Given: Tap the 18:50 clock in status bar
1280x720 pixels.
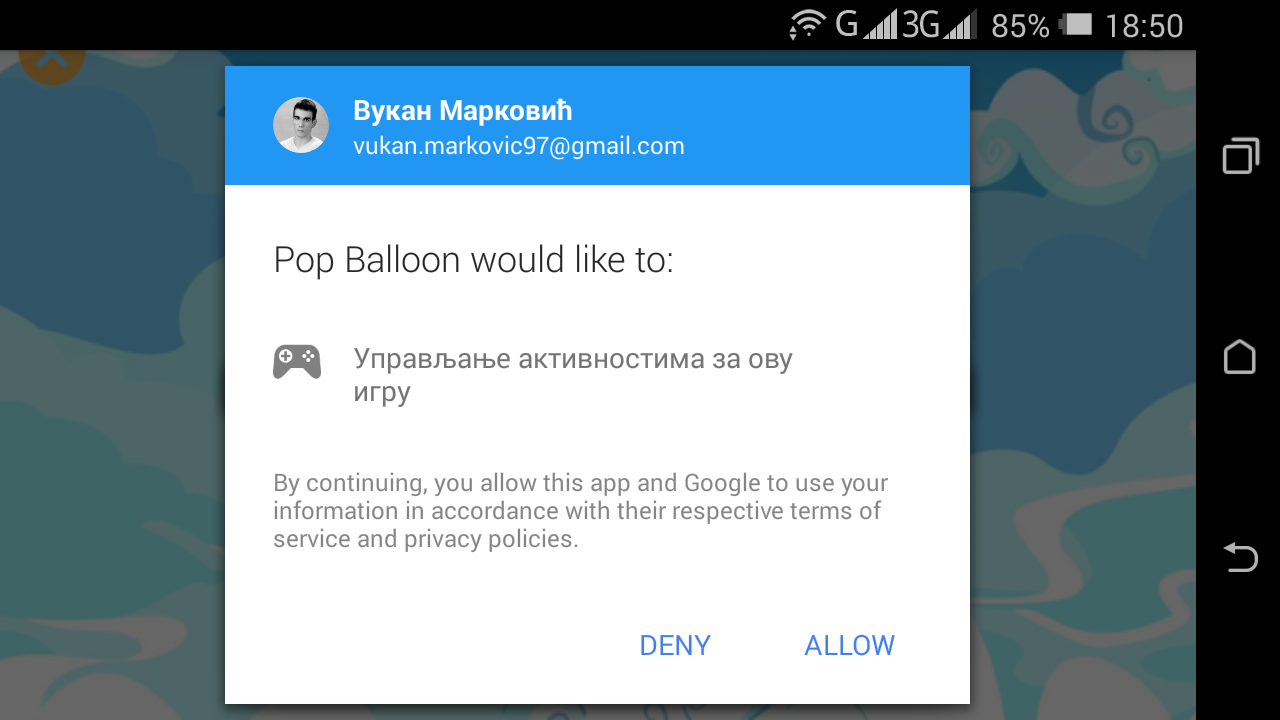Looking at the screenshot, I should [1144, 25].
